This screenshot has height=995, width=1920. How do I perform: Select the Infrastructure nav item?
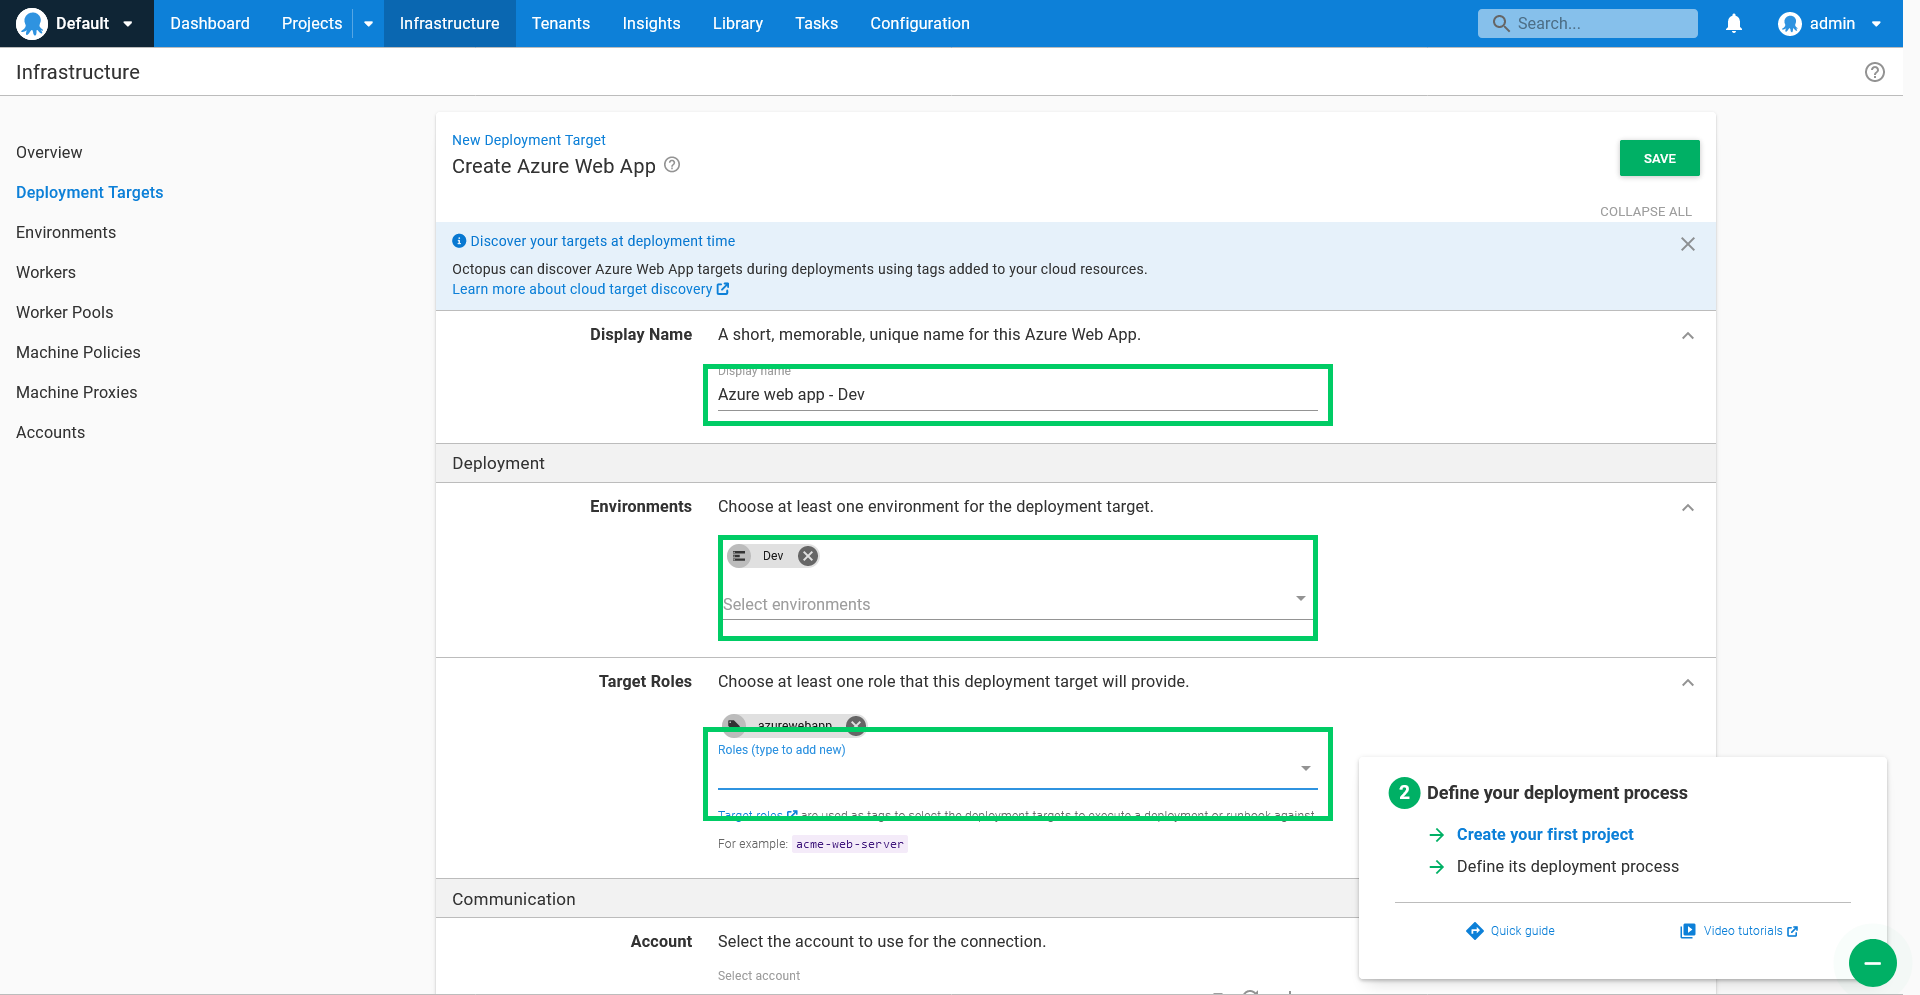[449, 23]
